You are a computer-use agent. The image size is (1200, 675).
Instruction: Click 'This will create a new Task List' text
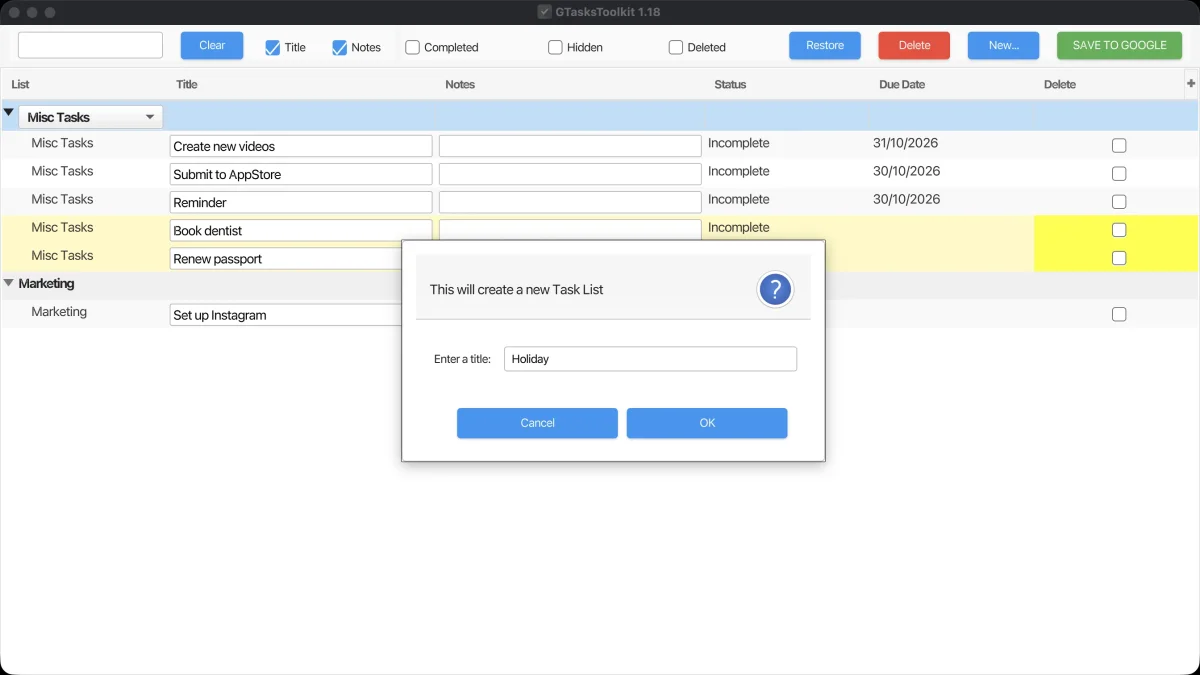[x=516, y=290]
